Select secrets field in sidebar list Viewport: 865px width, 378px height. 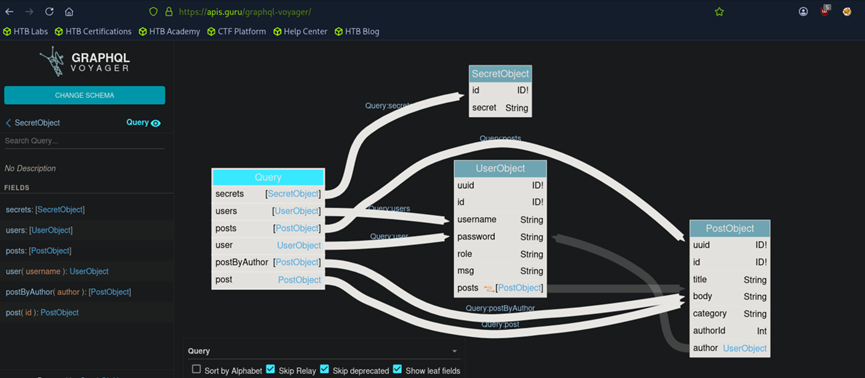pos(87,210)
